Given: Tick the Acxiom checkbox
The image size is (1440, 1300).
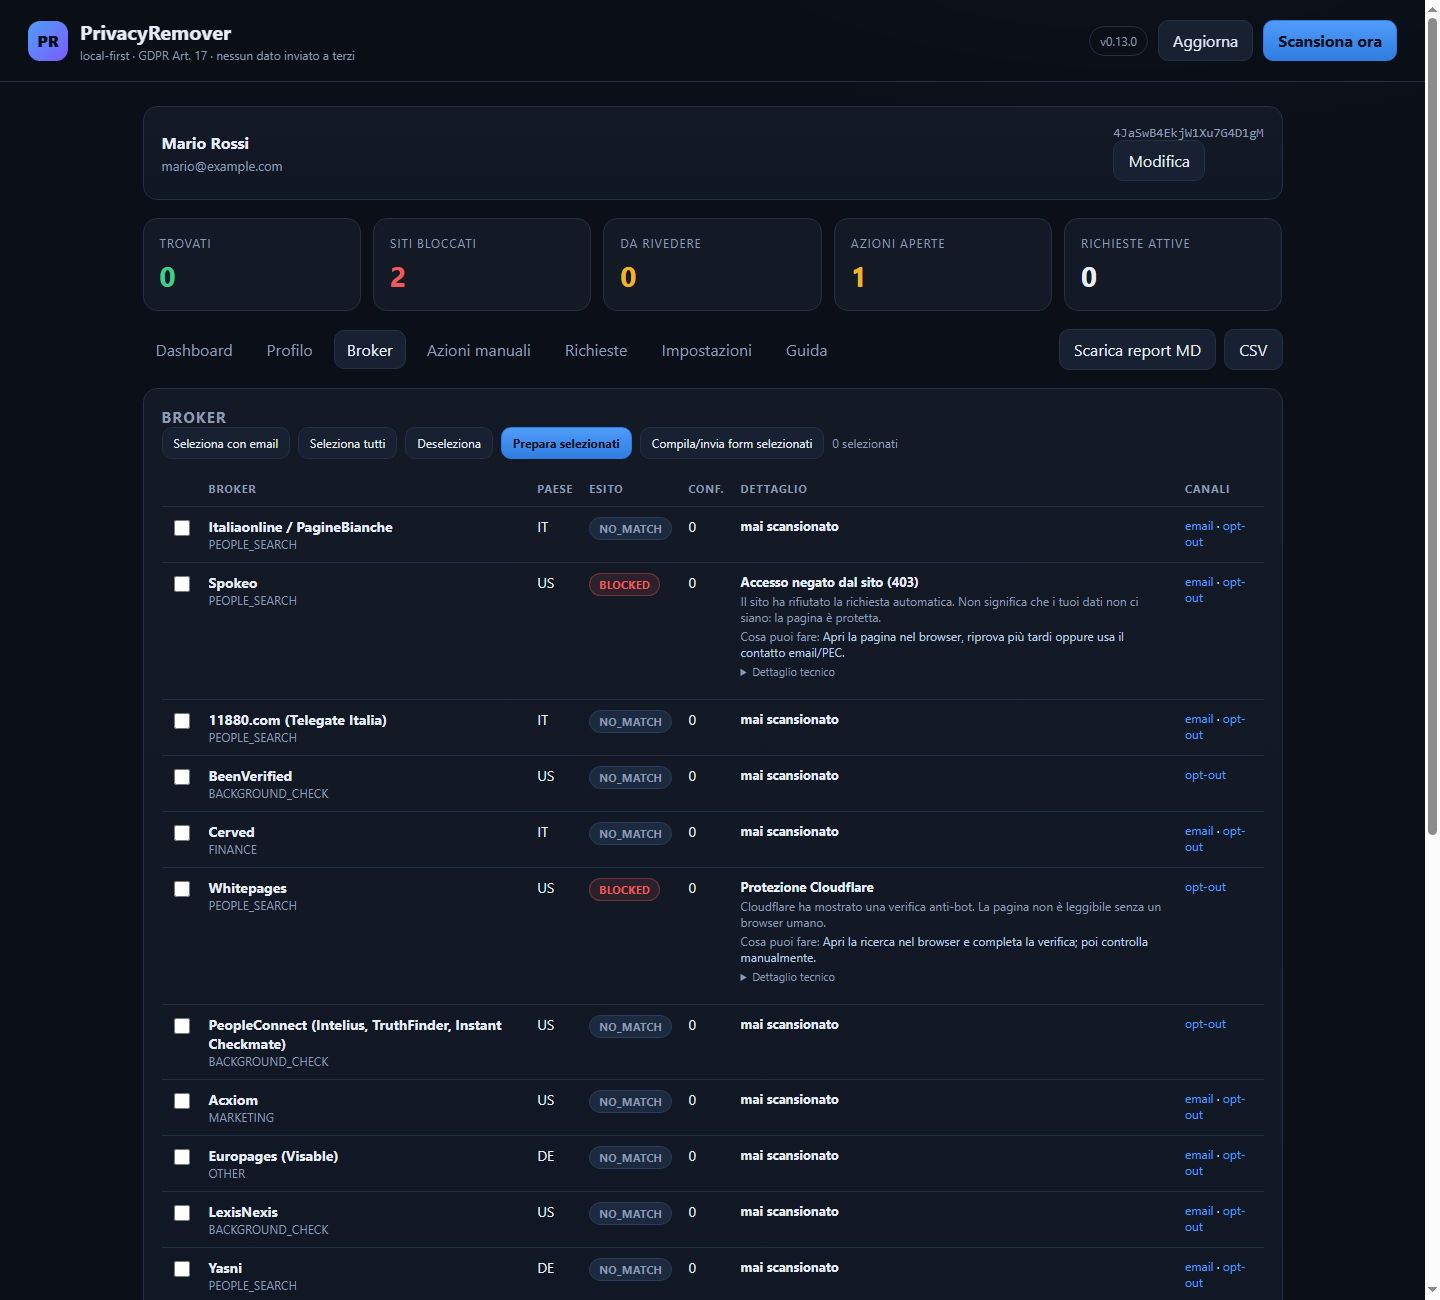Looking at the screenshot, I should click(182, 1101).
